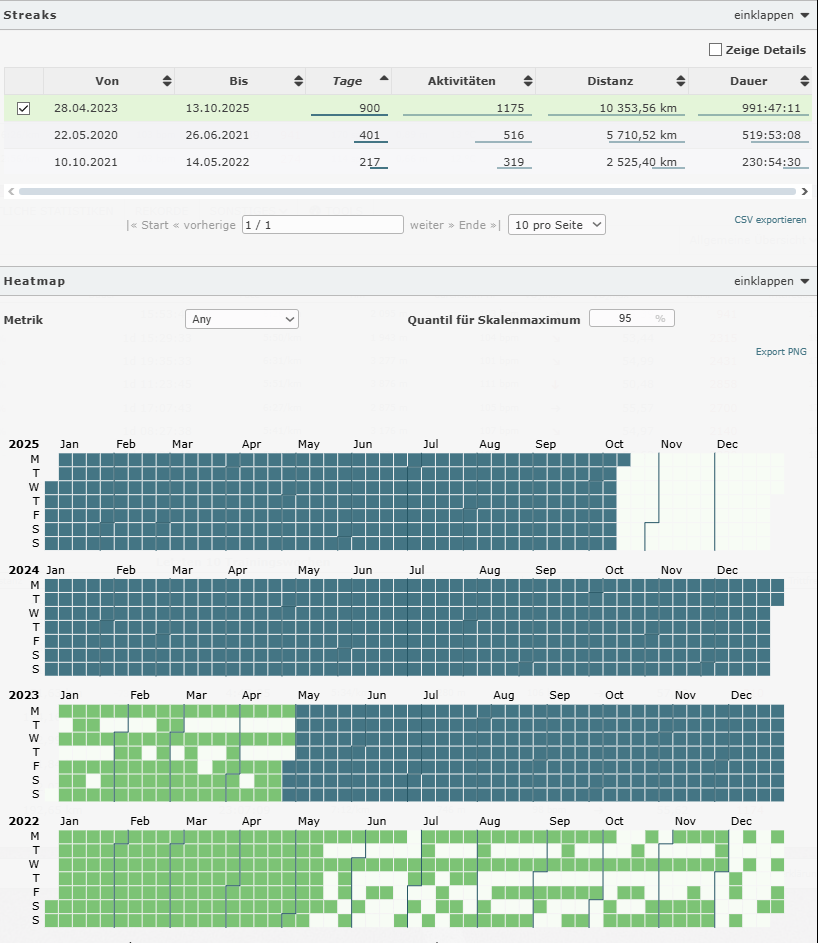Sort by the Von column sort icon
818x943 pixels.
tap(167, 81)
